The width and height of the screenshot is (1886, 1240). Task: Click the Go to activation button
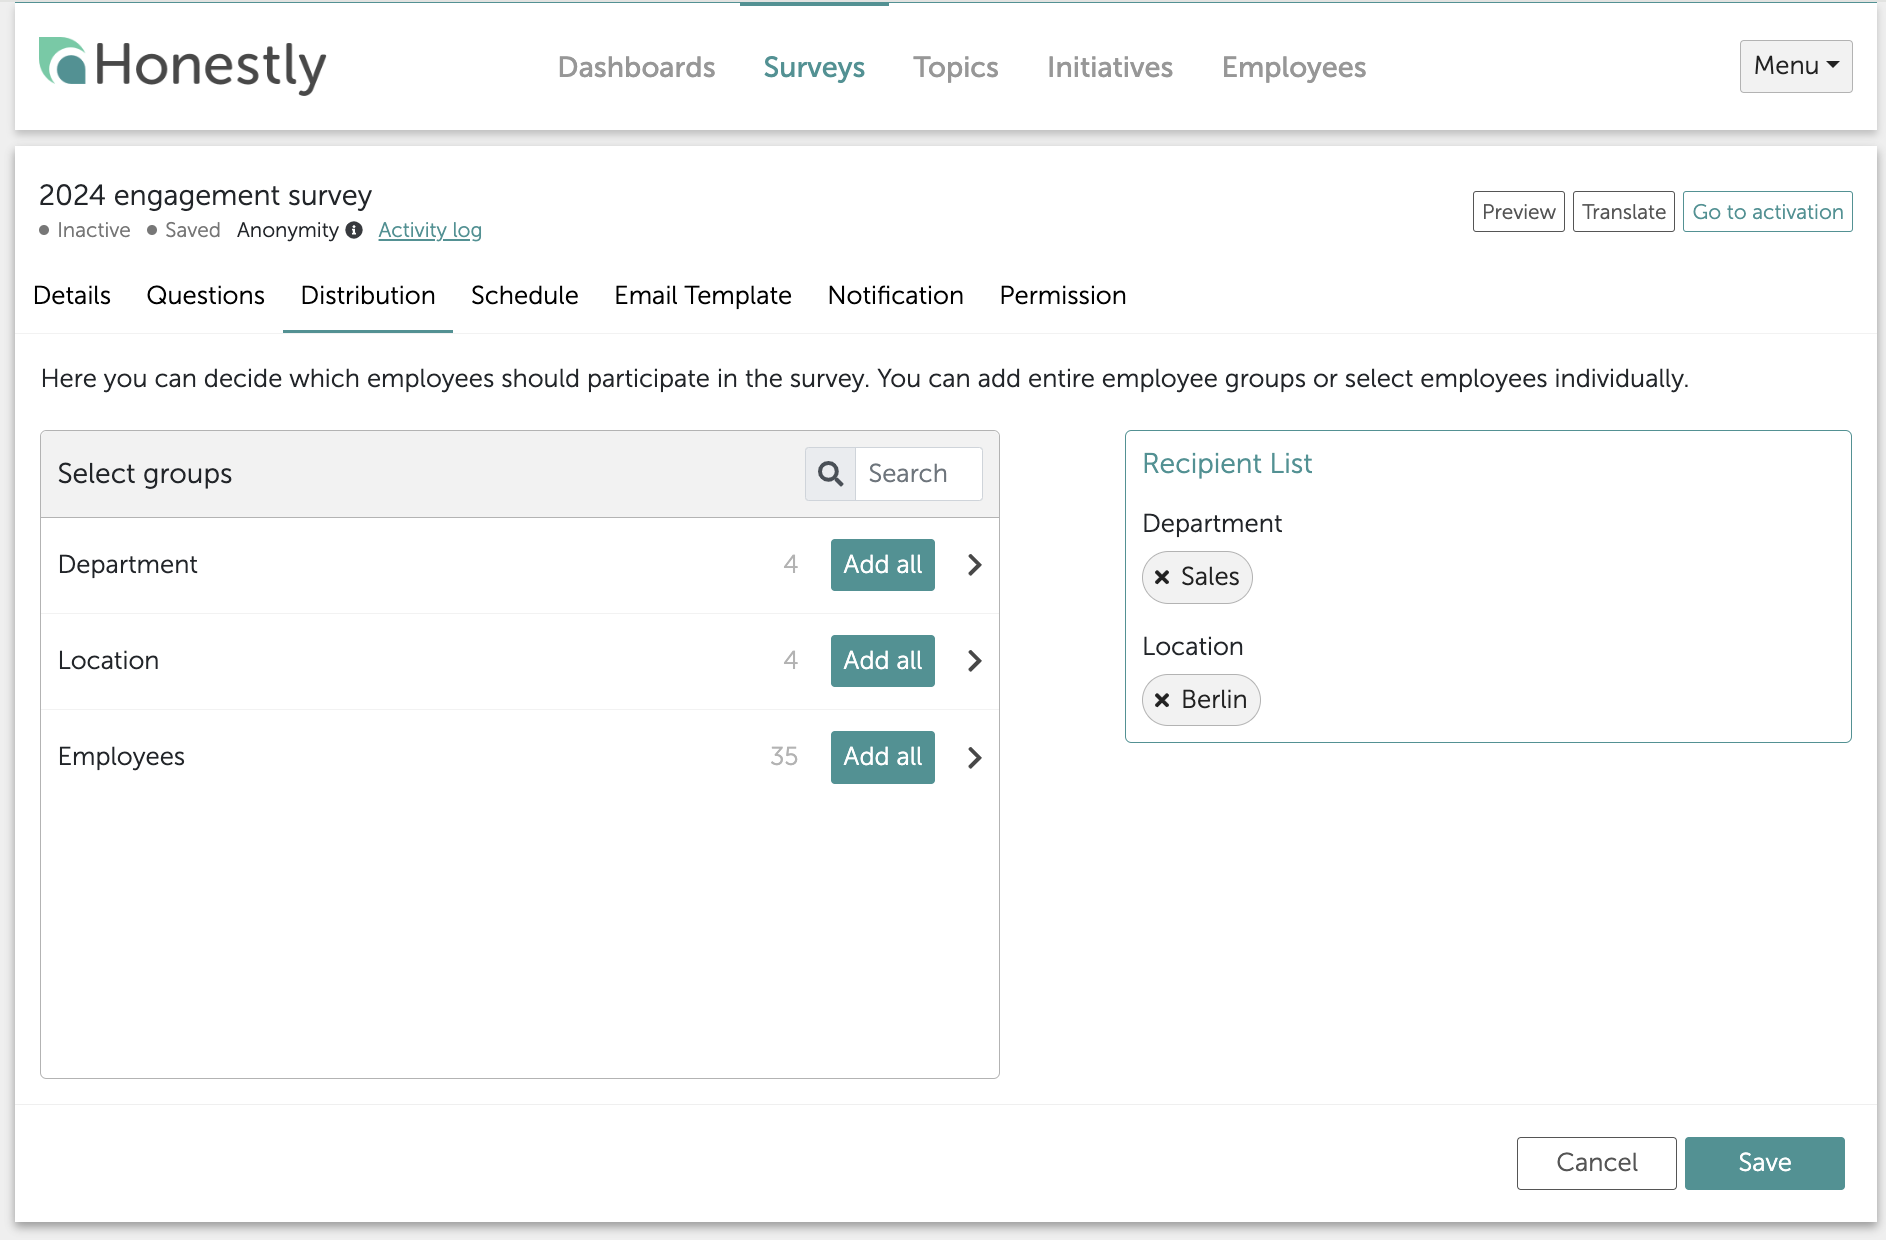pyautogui.click(x=1767, y=212)
